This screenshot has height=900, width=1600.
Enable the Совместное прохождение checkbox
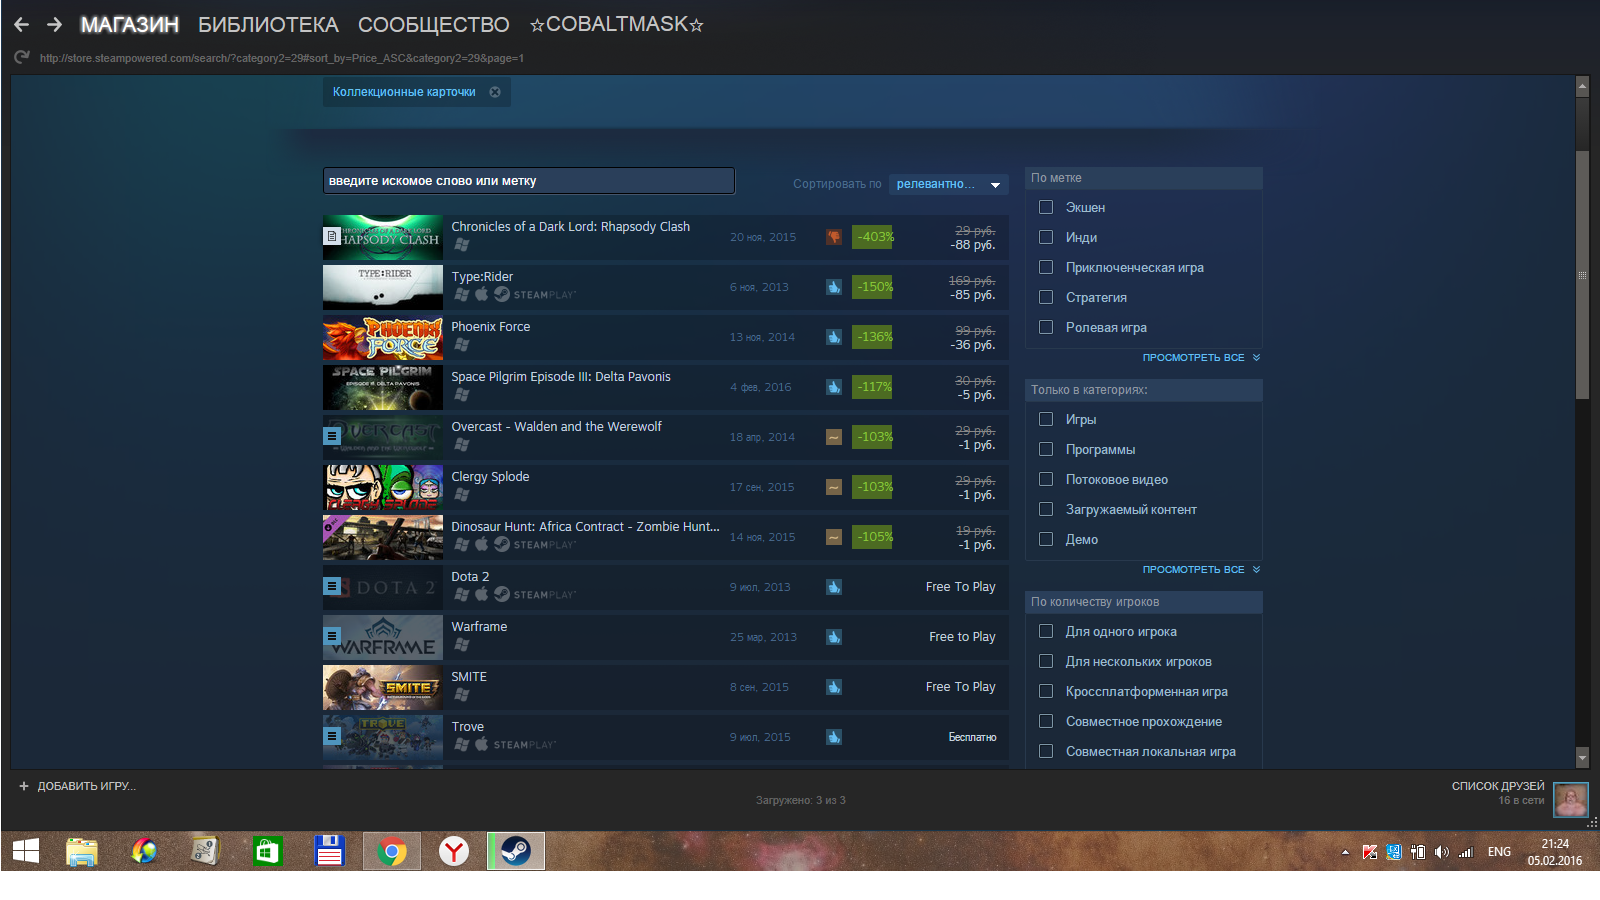tap(1046, 721)
